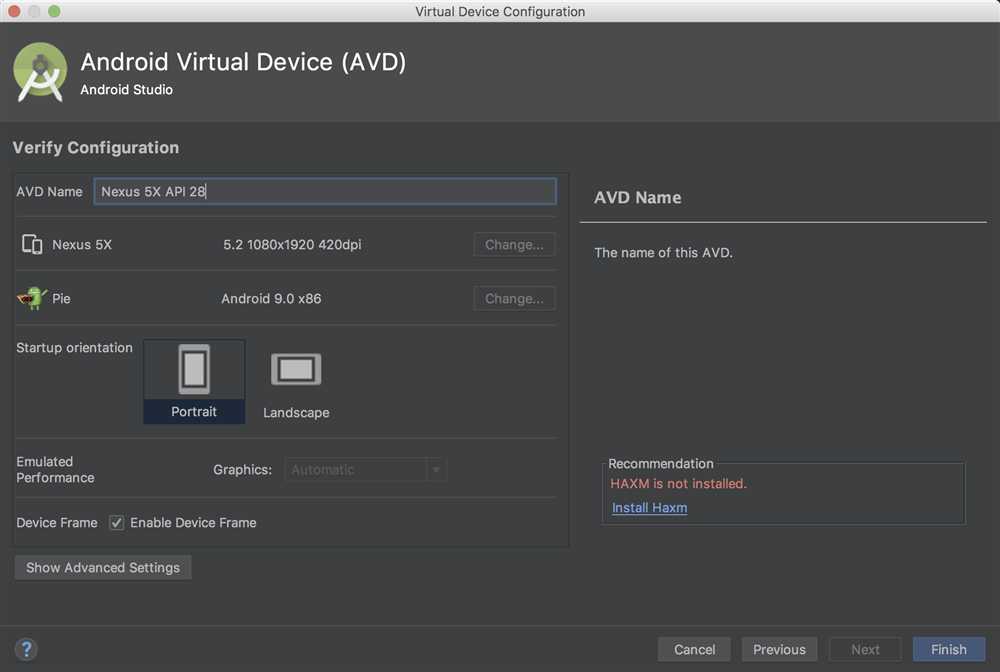This screenshot has height=672, width=1000.
Task: Click the 'Startup orientation' label
Action: (75, 347)
